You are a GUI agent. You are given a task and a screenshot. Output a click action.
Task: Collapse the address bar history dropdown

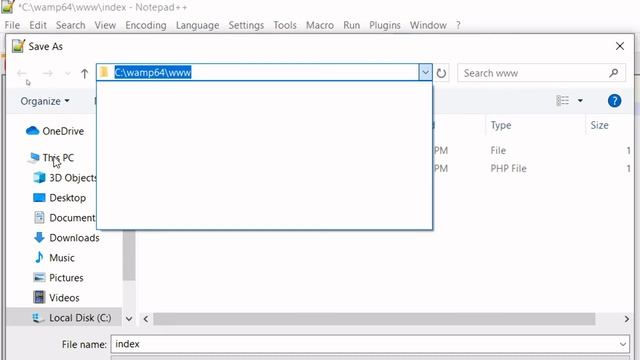(x=425, y=73)
